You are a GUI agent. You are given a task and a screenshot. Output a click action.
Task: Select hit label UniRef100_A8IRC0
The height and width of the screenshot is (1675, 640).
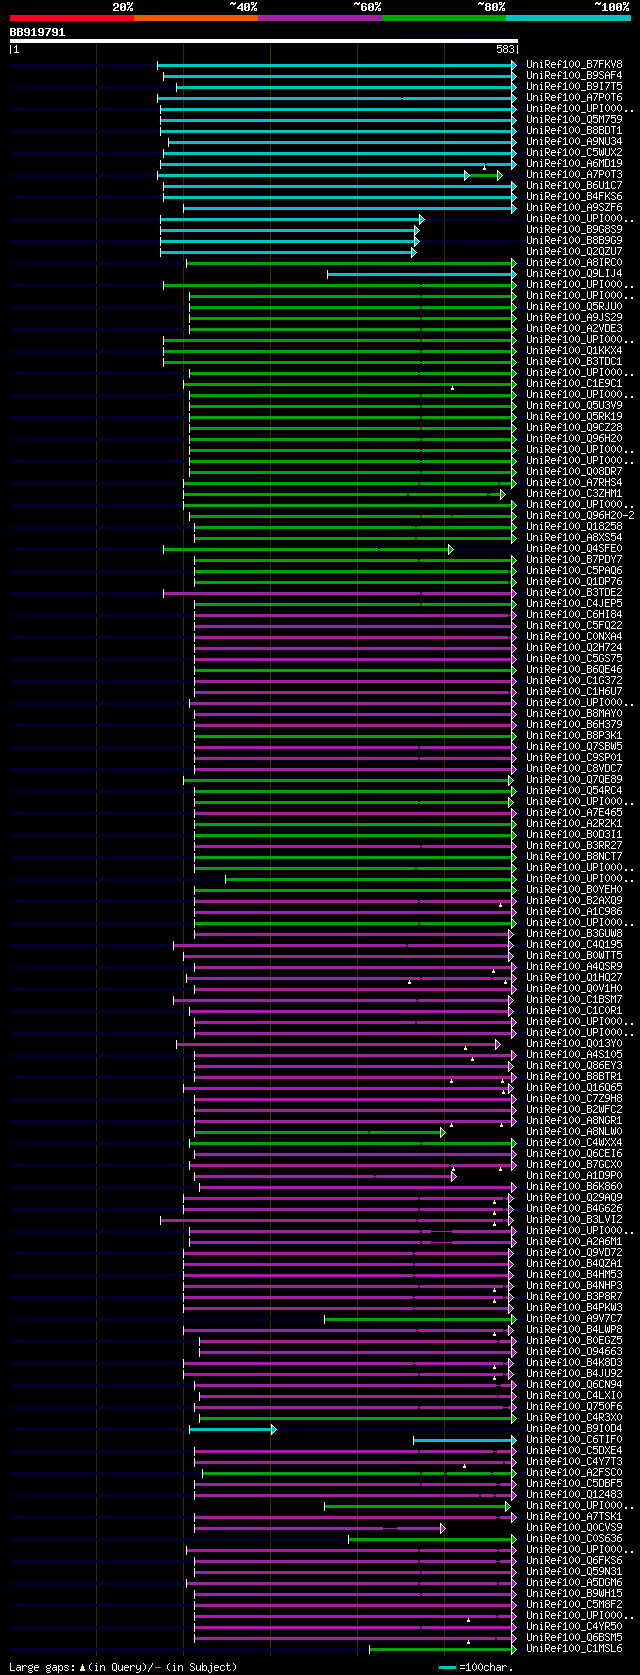coord(574,262)
